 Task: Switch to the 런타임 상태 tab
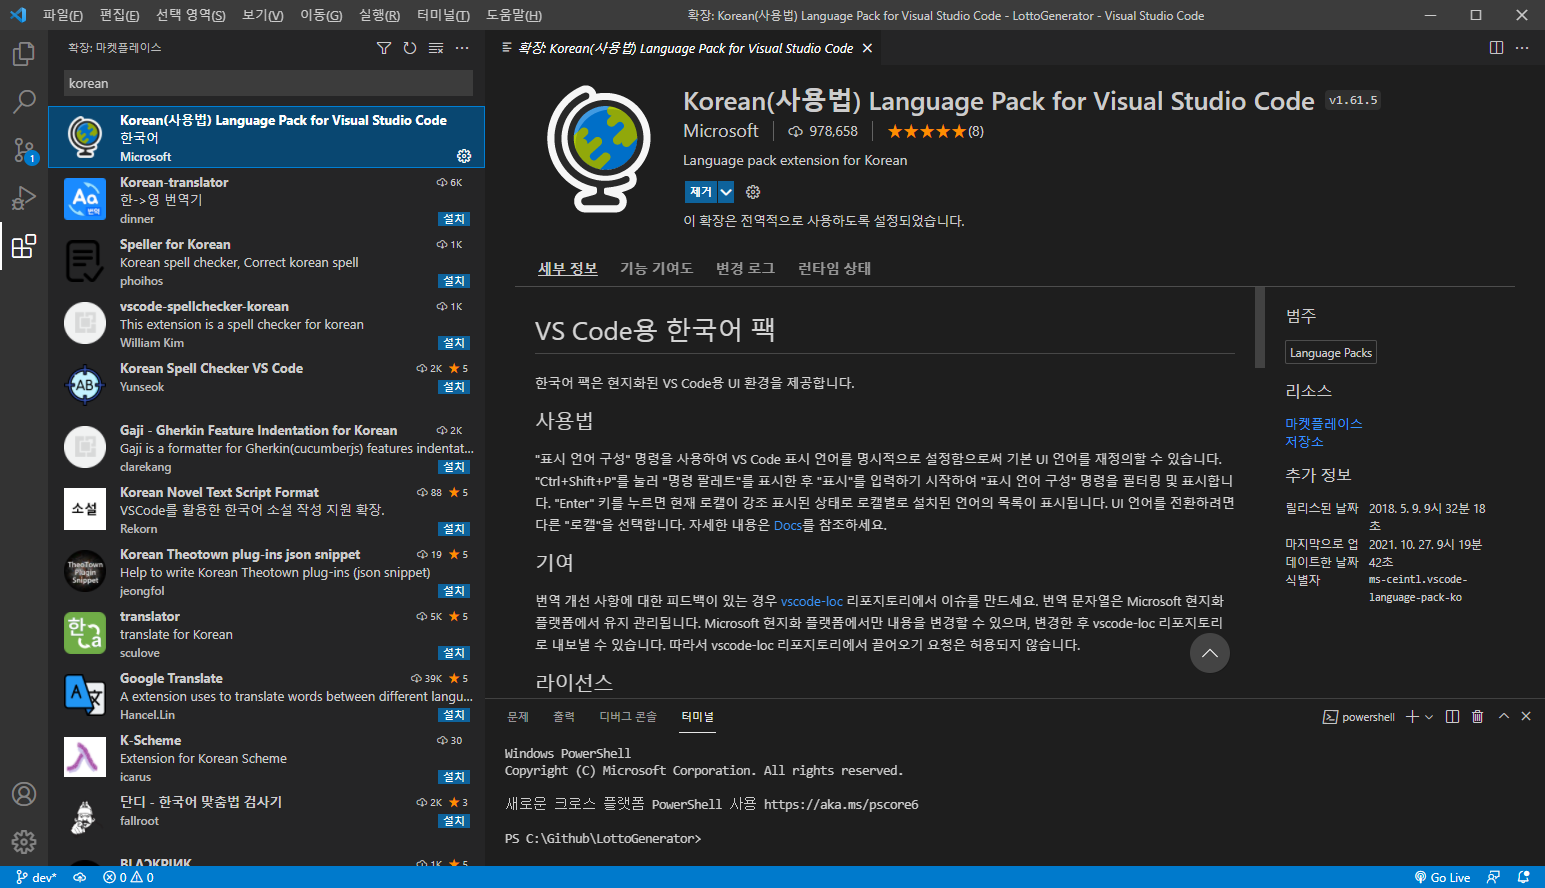click(x=834, y=268)
